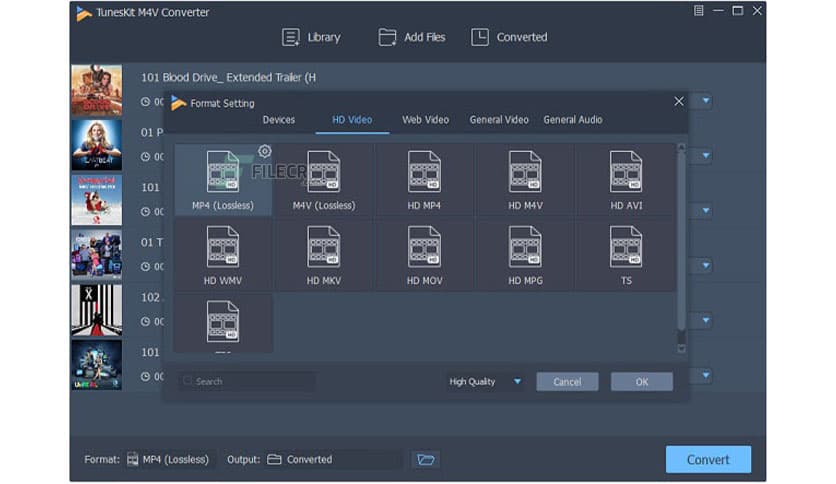Select the format below HD WMV

223,323
